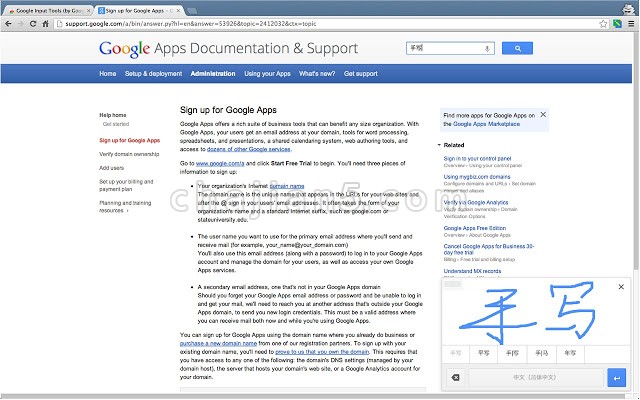Choose the second handwriting candidate
640x400 pixels.
[x=484, y=353]
